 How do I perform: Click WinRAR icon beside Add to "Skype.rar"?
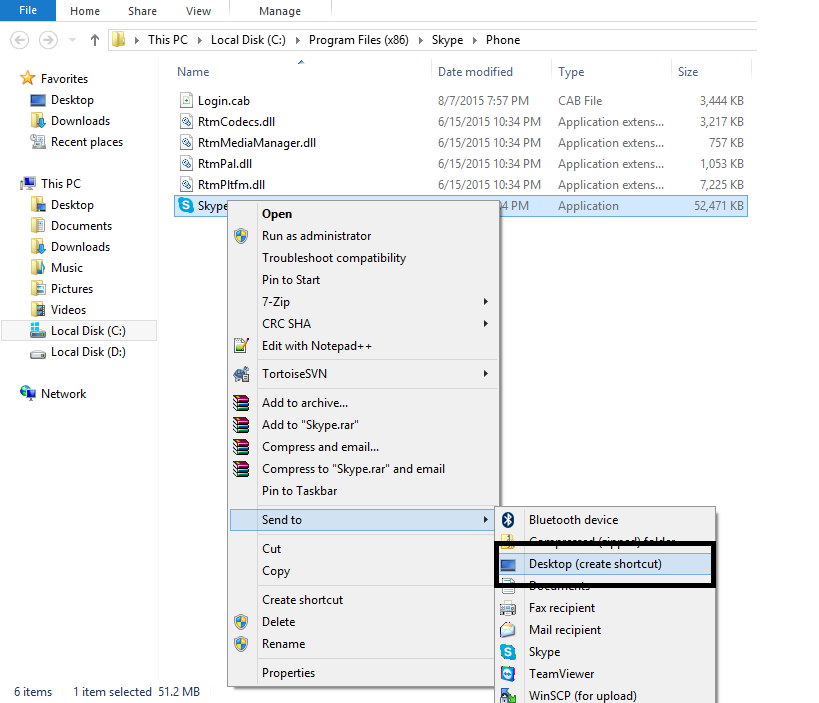[x=241, y=425]
